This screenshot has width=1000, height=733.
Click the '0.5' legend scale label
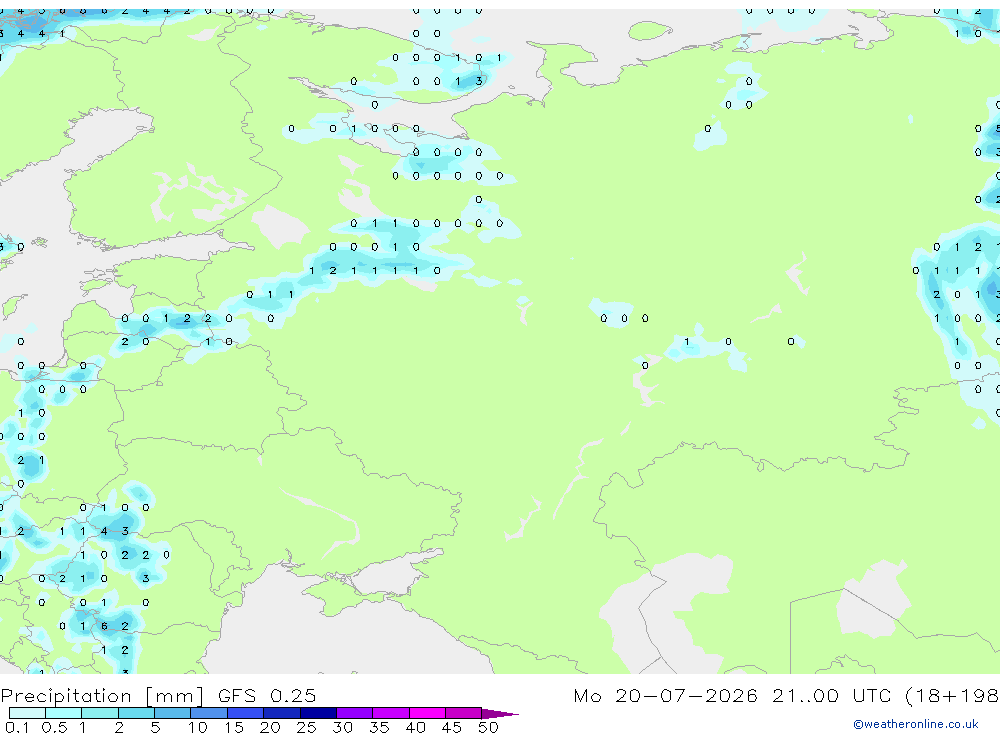coord(54,727)
